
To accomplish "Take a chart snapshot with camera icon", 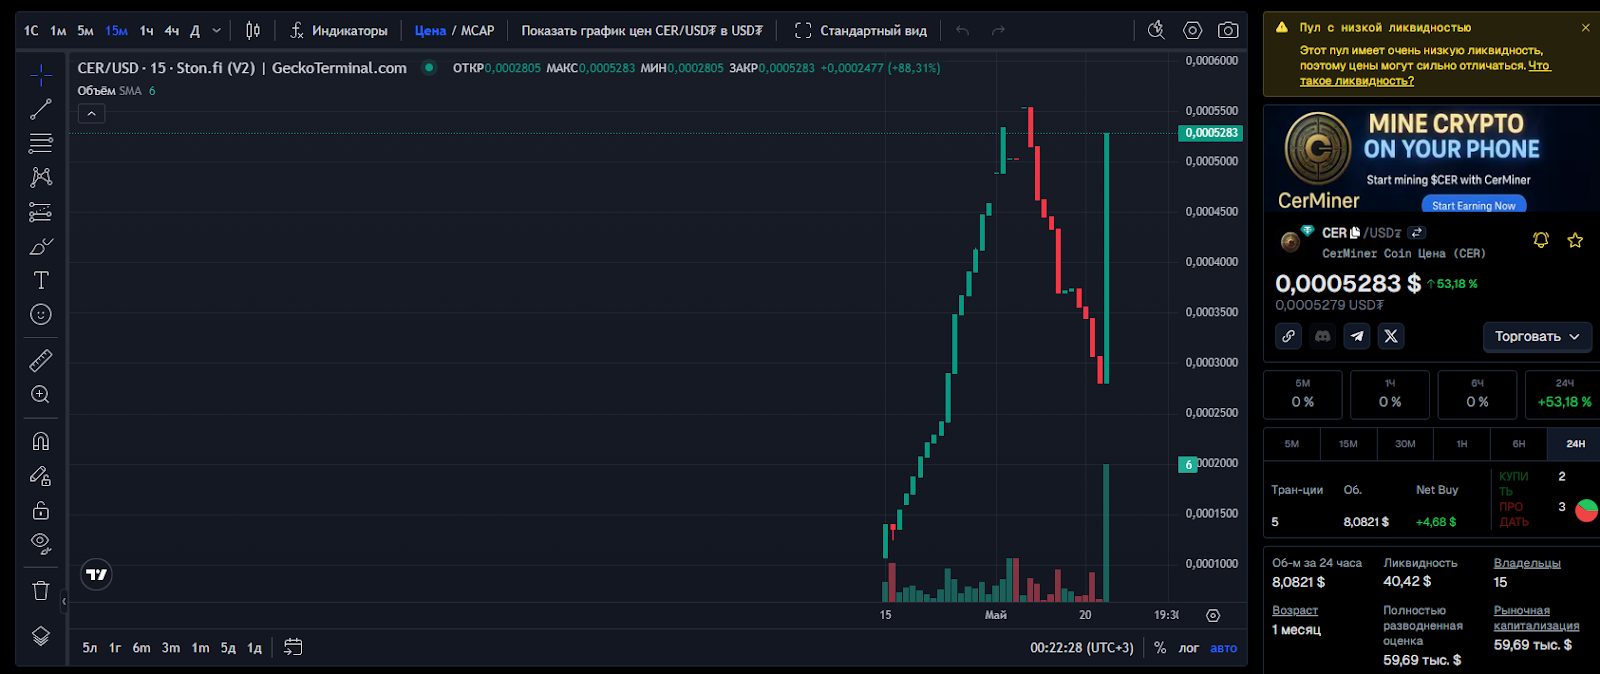I will (1228, 31).
